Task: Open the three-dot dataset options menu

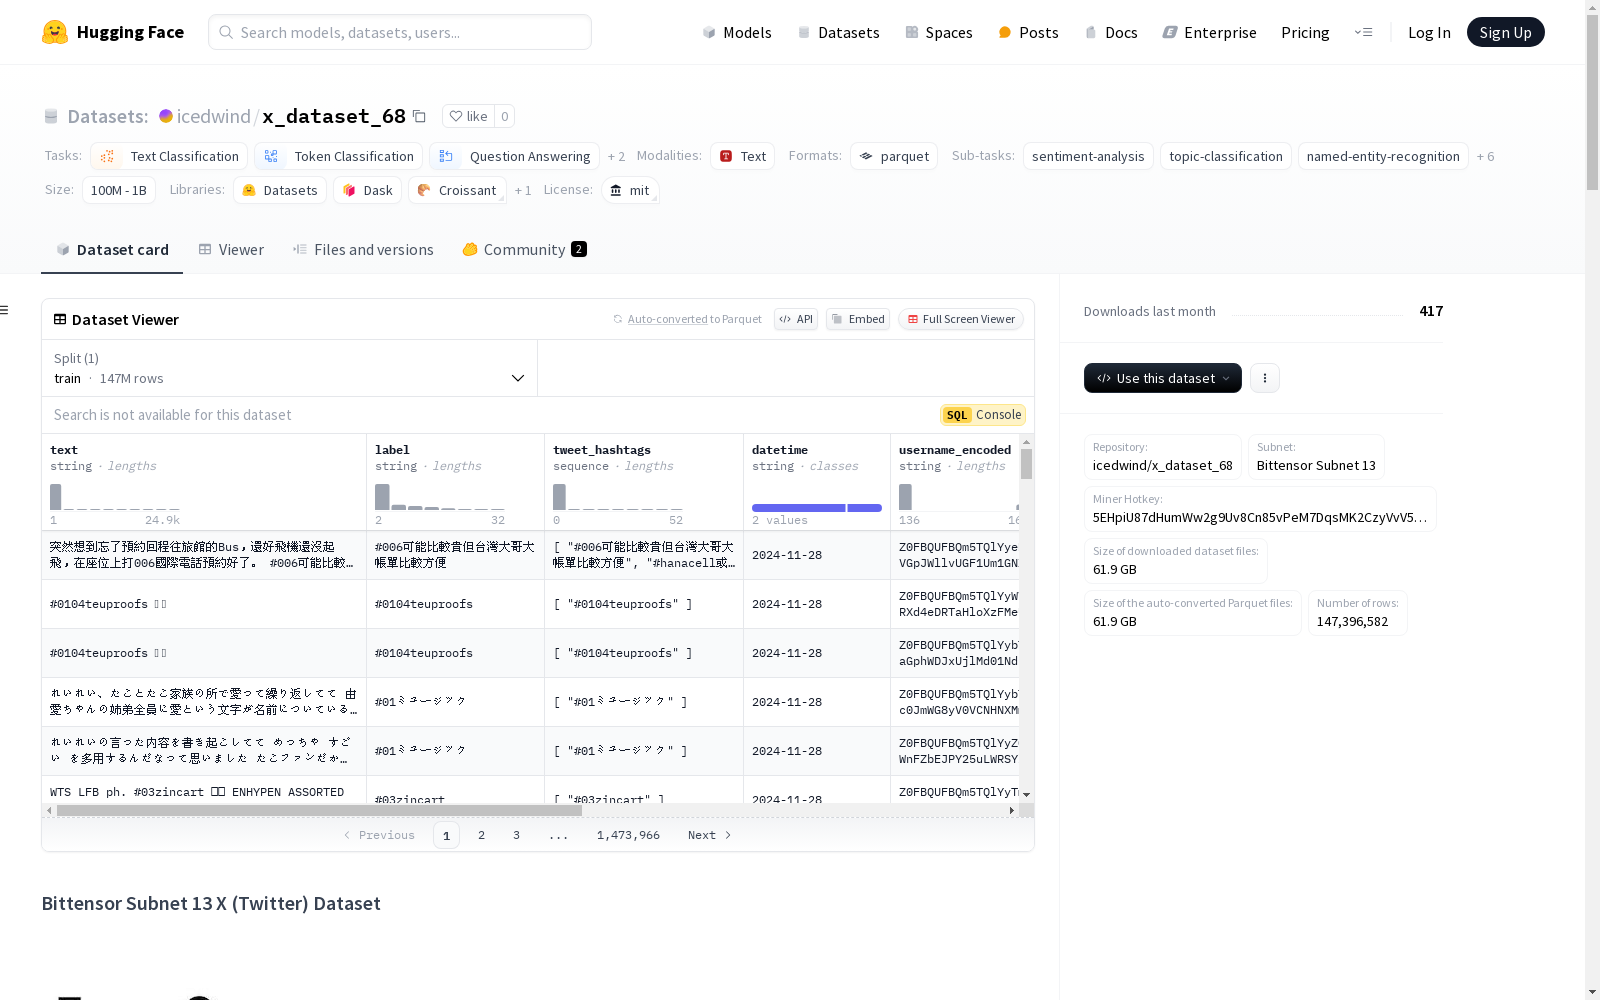Action: pyautogui.click(x=1265, y=378)
